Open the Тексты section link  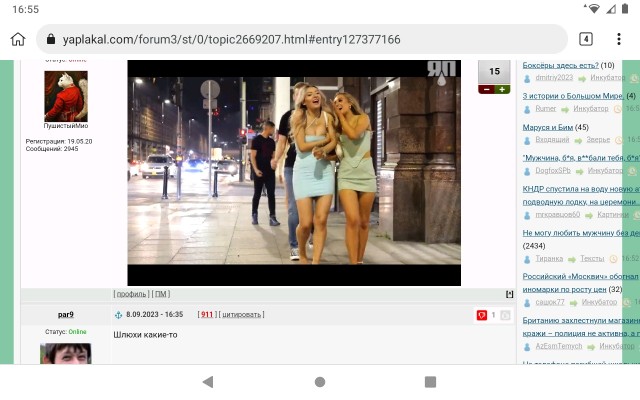(x=592, y=258)
